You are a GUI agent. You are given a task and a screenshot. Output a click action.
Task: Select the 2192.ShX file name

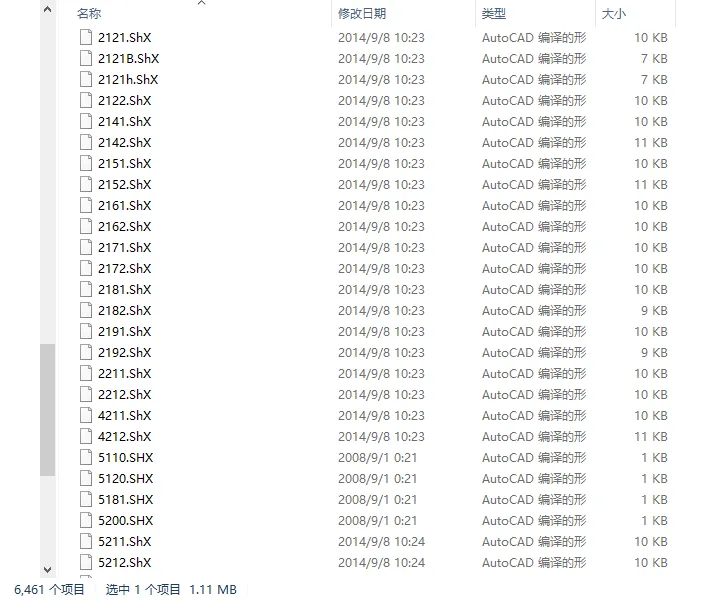coord(124,353)
